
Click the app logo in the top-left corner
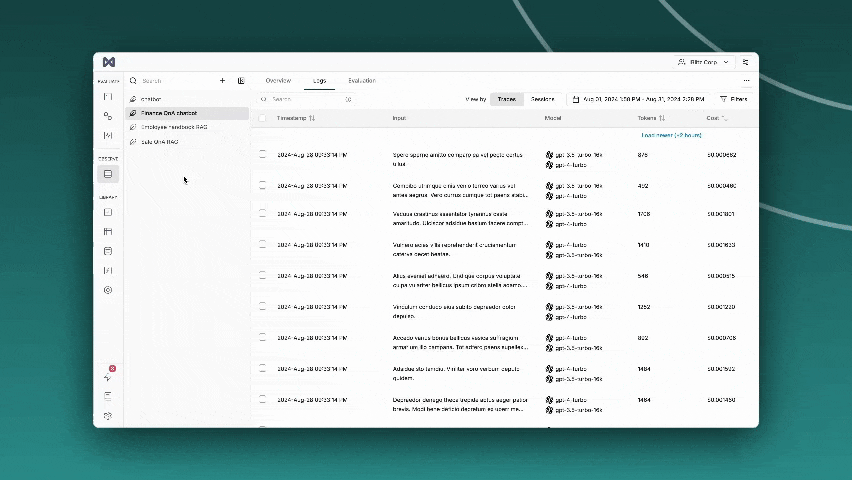109,62
